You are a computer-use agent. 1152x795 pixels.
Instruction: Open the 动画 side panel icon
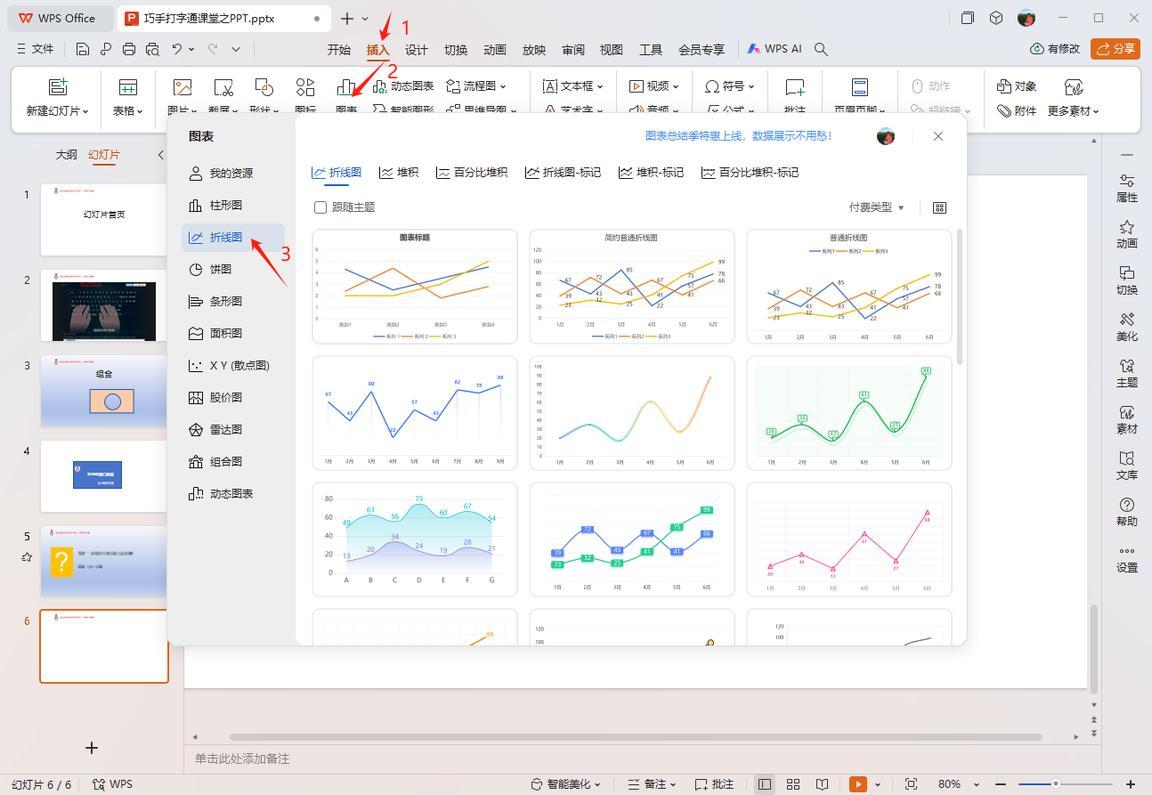(x=1127, y=234)
